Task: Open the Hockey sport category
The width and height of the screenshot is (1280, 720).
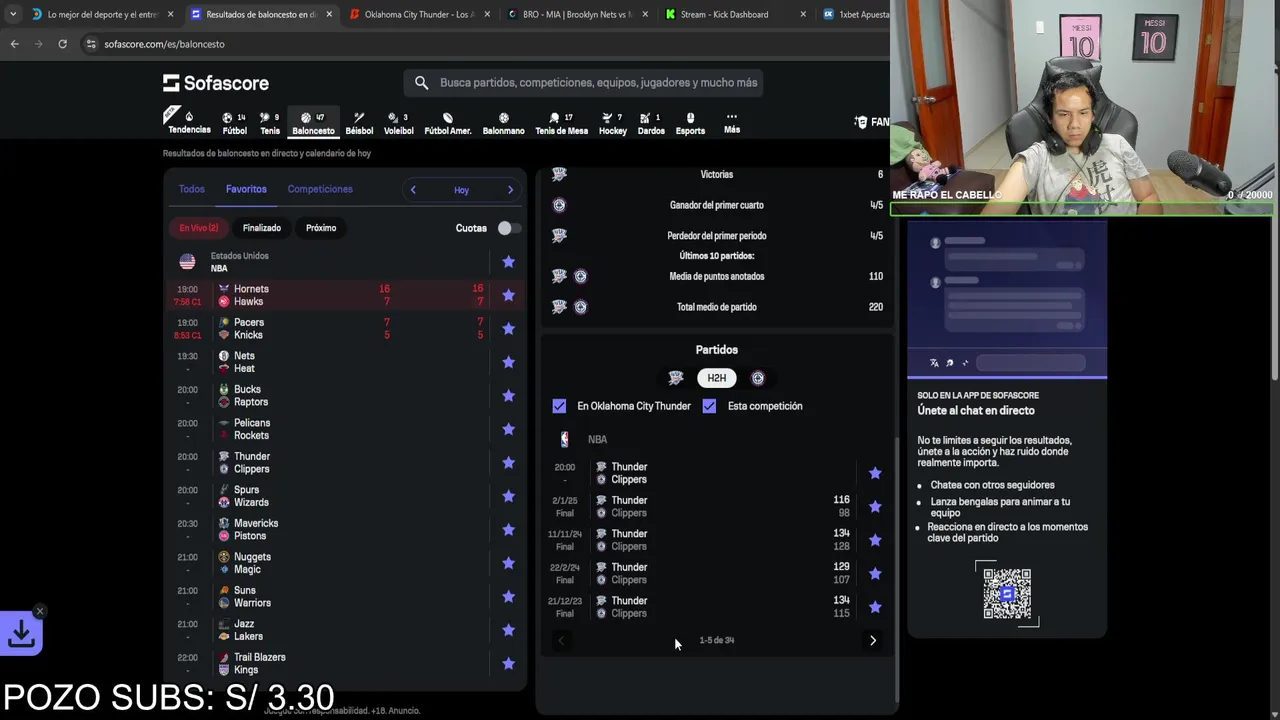Action: tap(613, 123)
